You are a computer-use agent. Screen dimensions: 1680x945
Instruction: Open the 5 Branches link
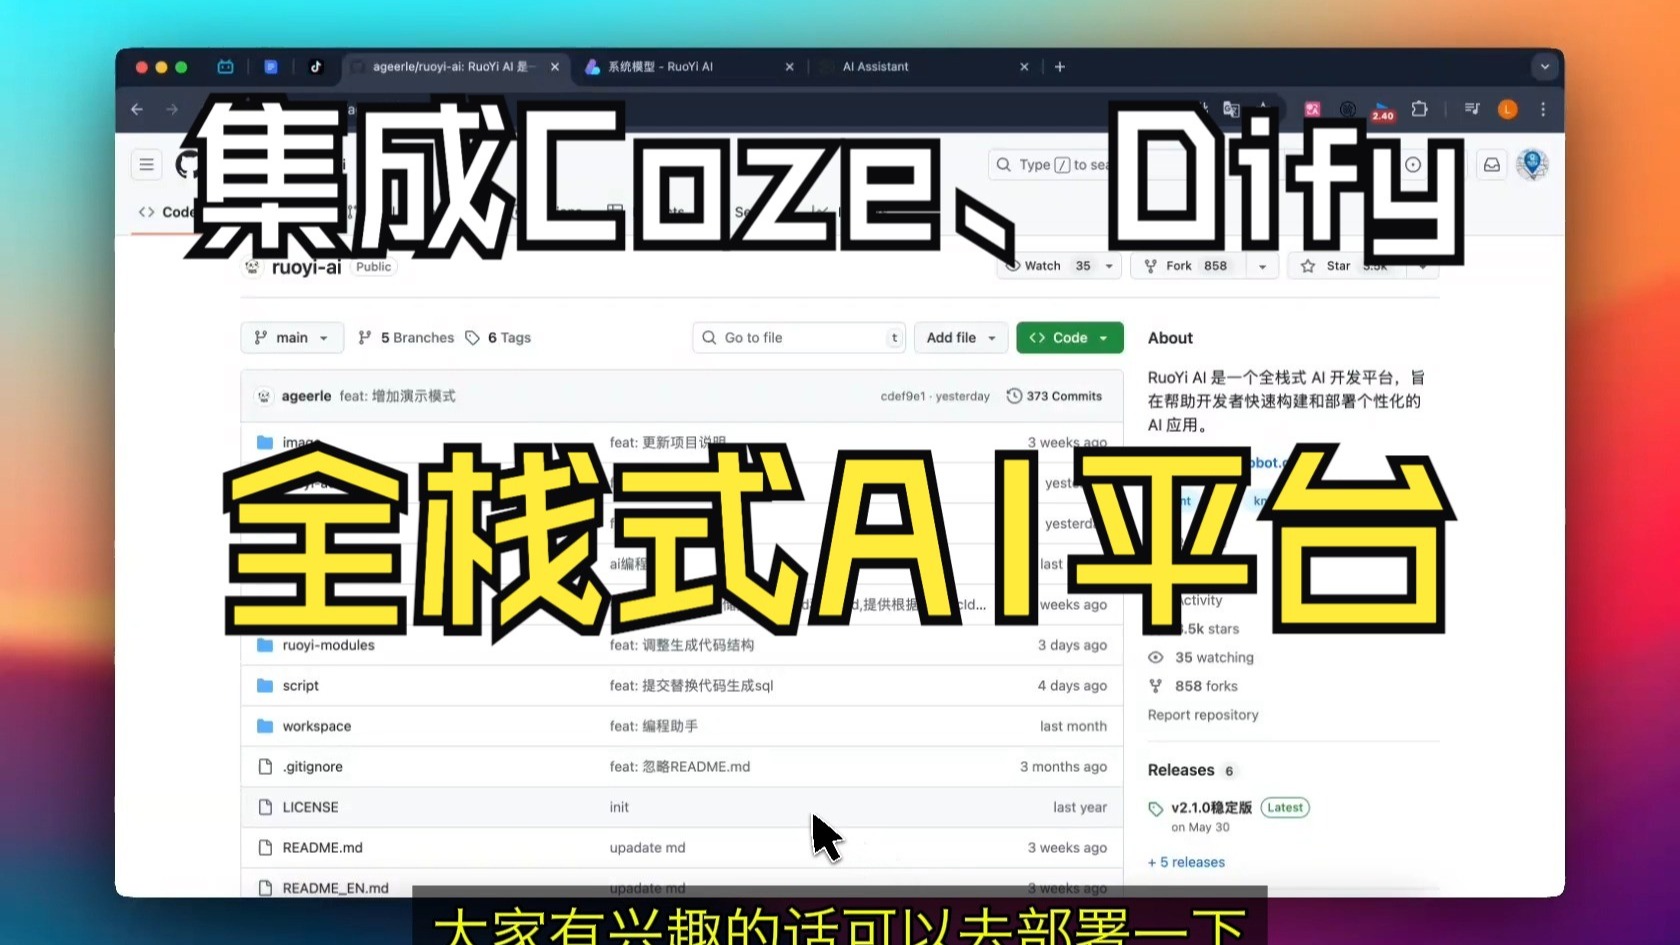pyautogui.click(x=406, y=338)
